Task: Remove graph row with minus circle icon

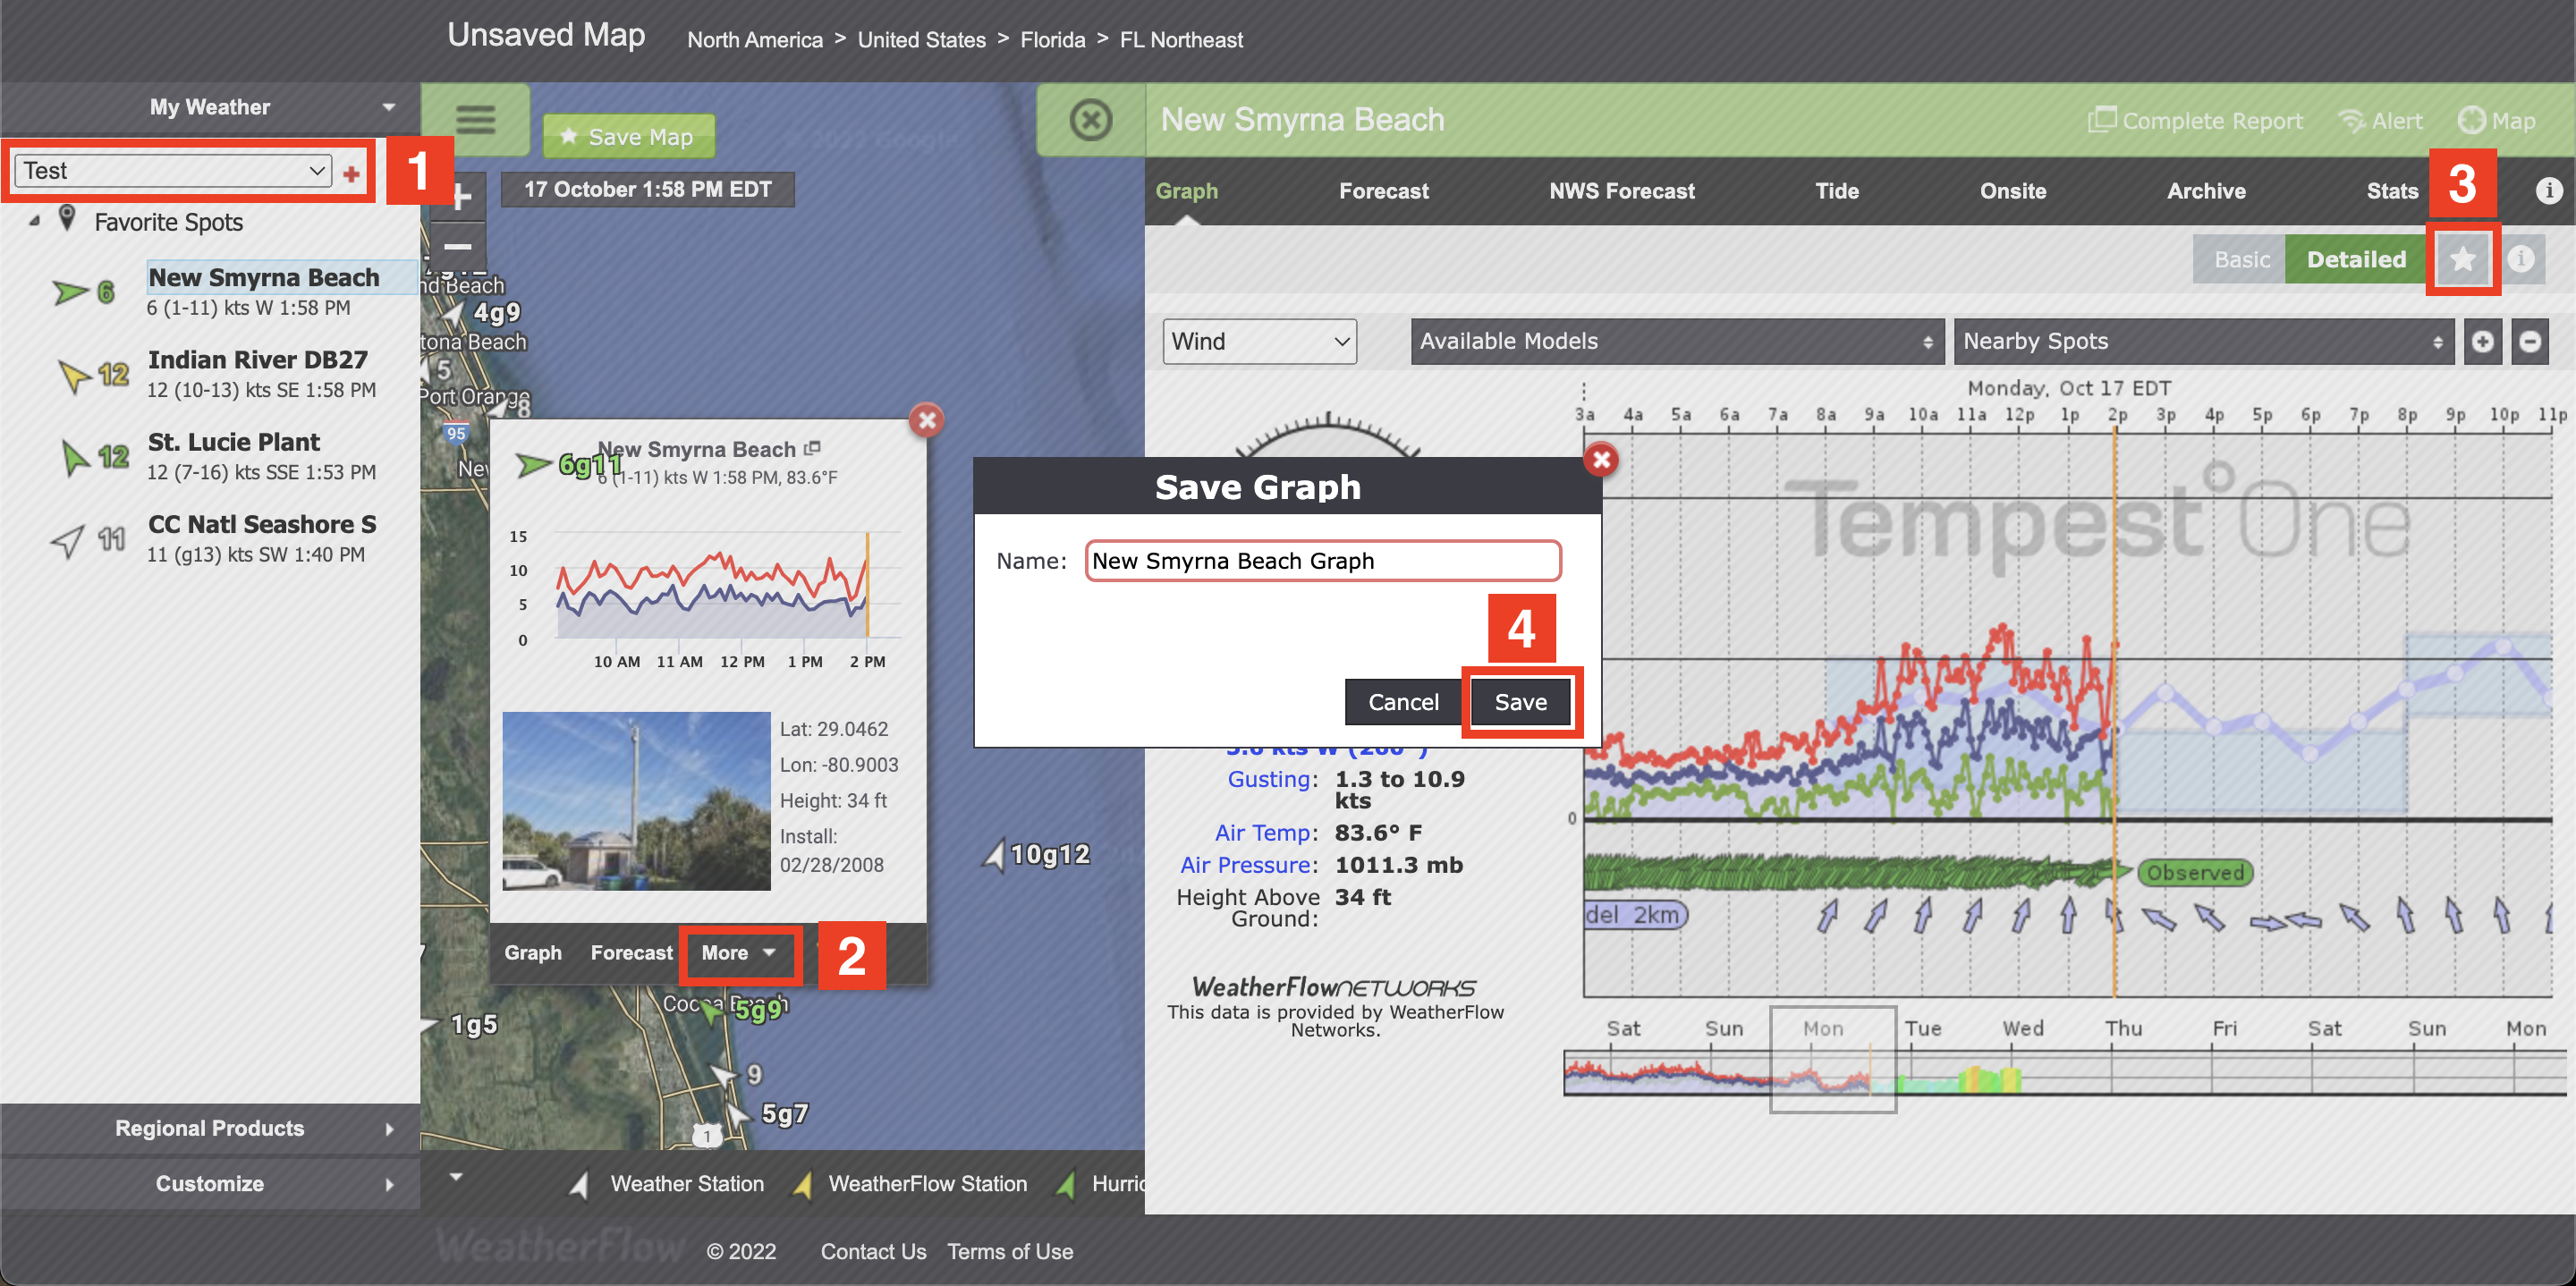Action: click(x=2530, y=341)
